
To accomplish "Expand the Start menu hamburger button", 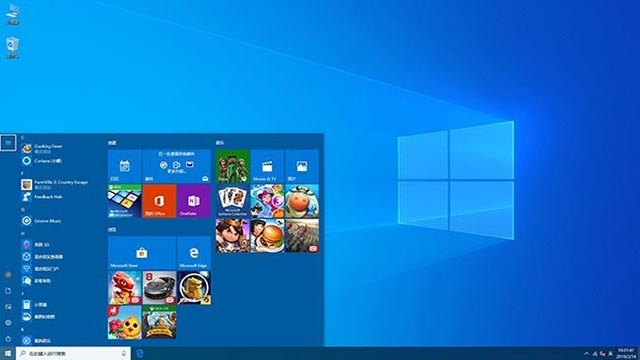I will [8, 143].
